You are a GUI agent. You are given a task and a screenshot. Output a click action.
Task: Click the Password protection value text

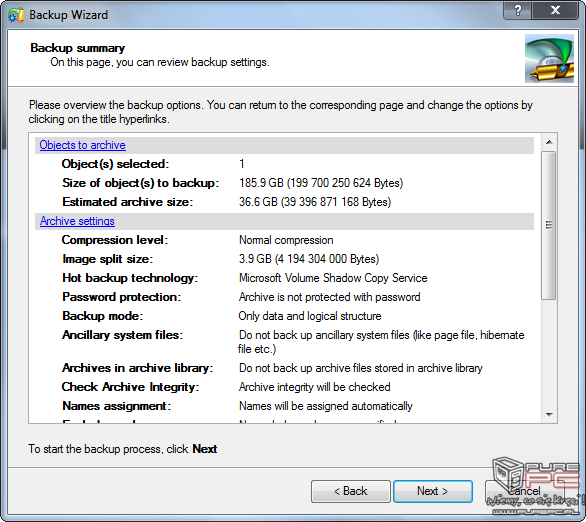point(329,297)
